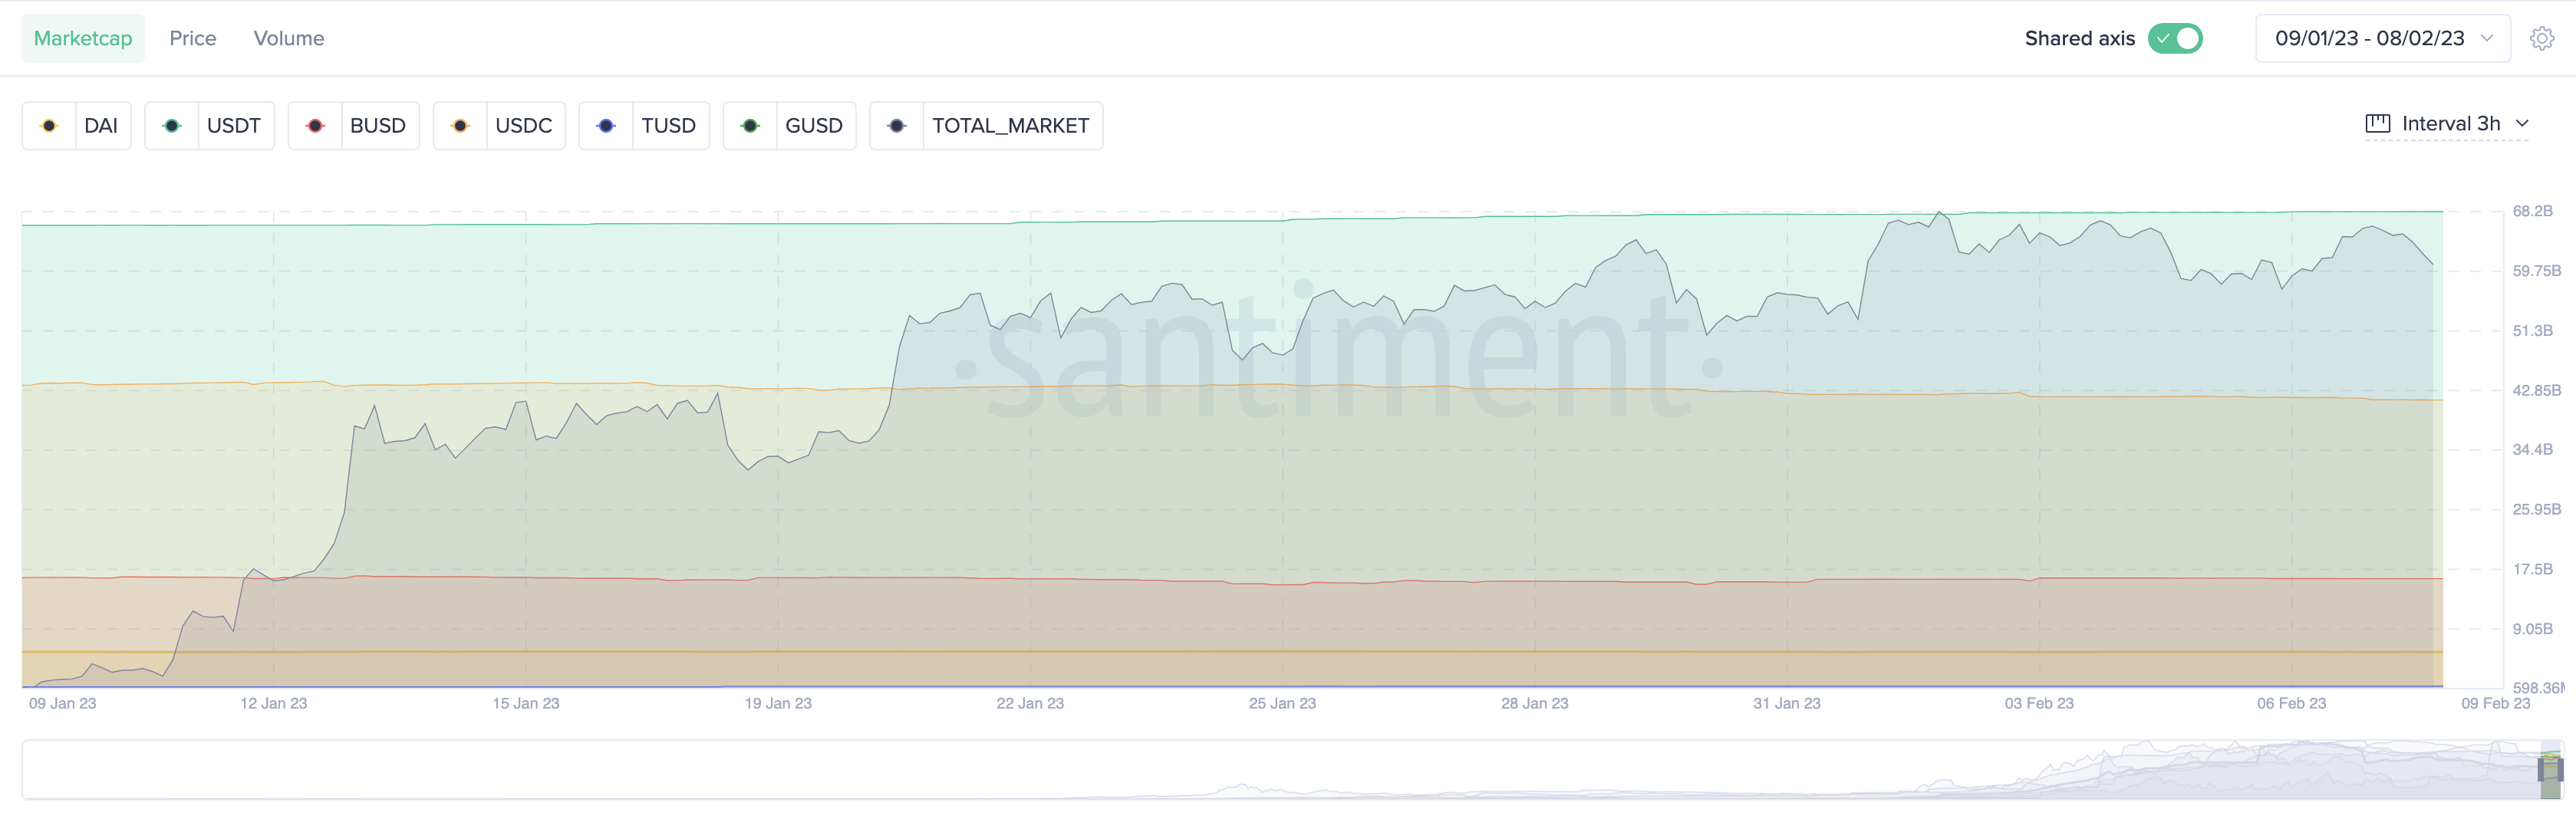The height and width of the screenshot is (819, 2576).
Task: Click the 15 Jan 23 x-axis label
Action: coord(526,703)
